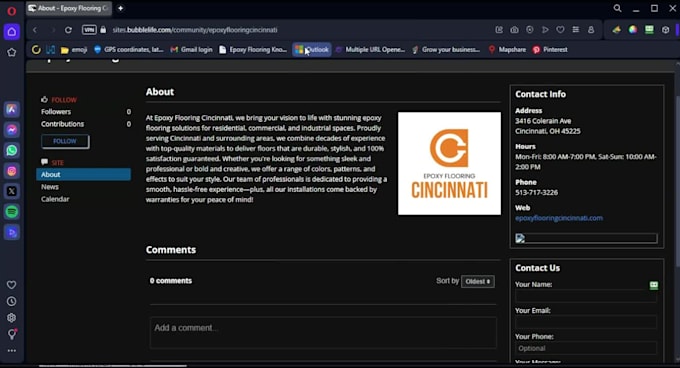680x368 pixels.
Task: Open the Sort by Oldest dropdown
Action: 477,281
